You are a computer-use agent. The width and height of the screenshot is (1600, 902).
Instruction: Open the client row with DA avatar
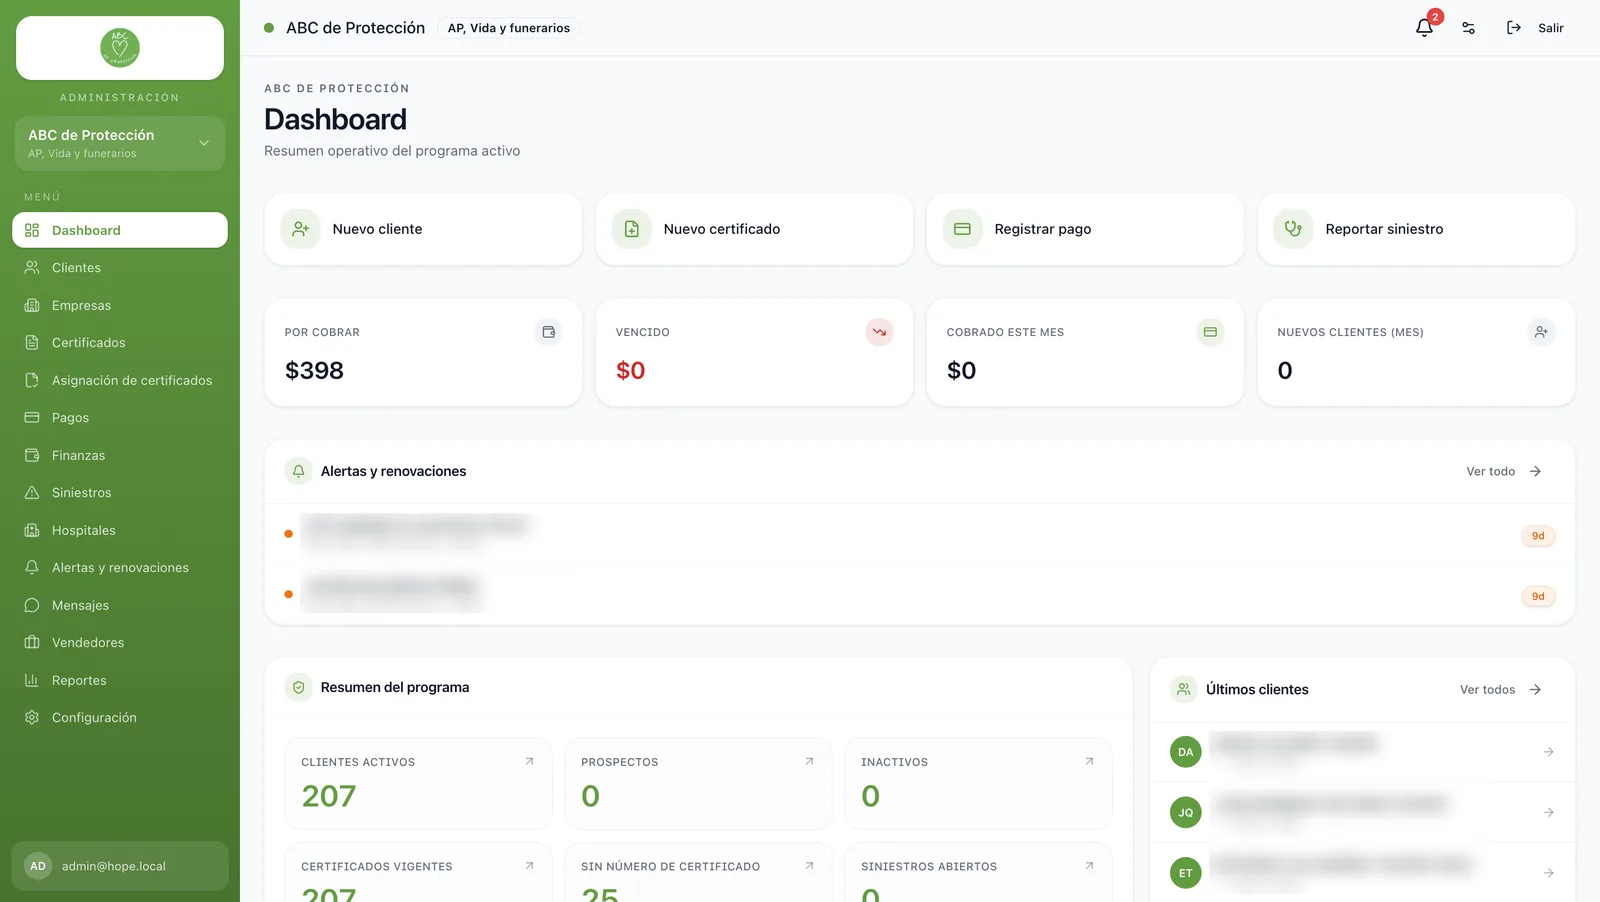pos(1362,752)
